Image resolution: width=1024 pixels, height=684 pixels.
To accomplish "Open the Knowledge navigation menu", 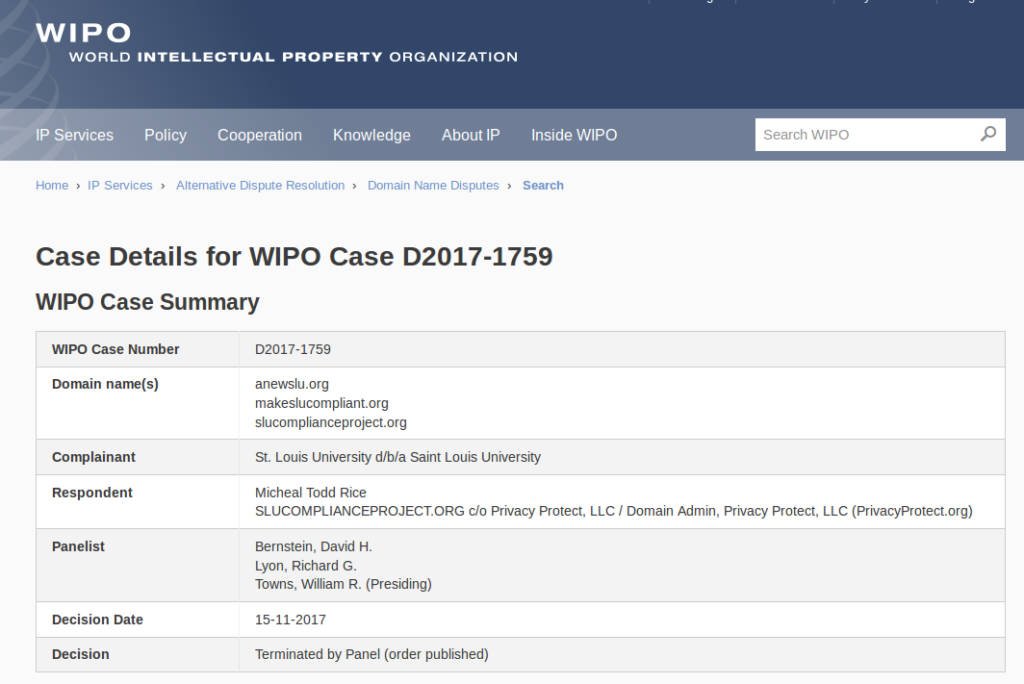I will (x=371, y=135).
